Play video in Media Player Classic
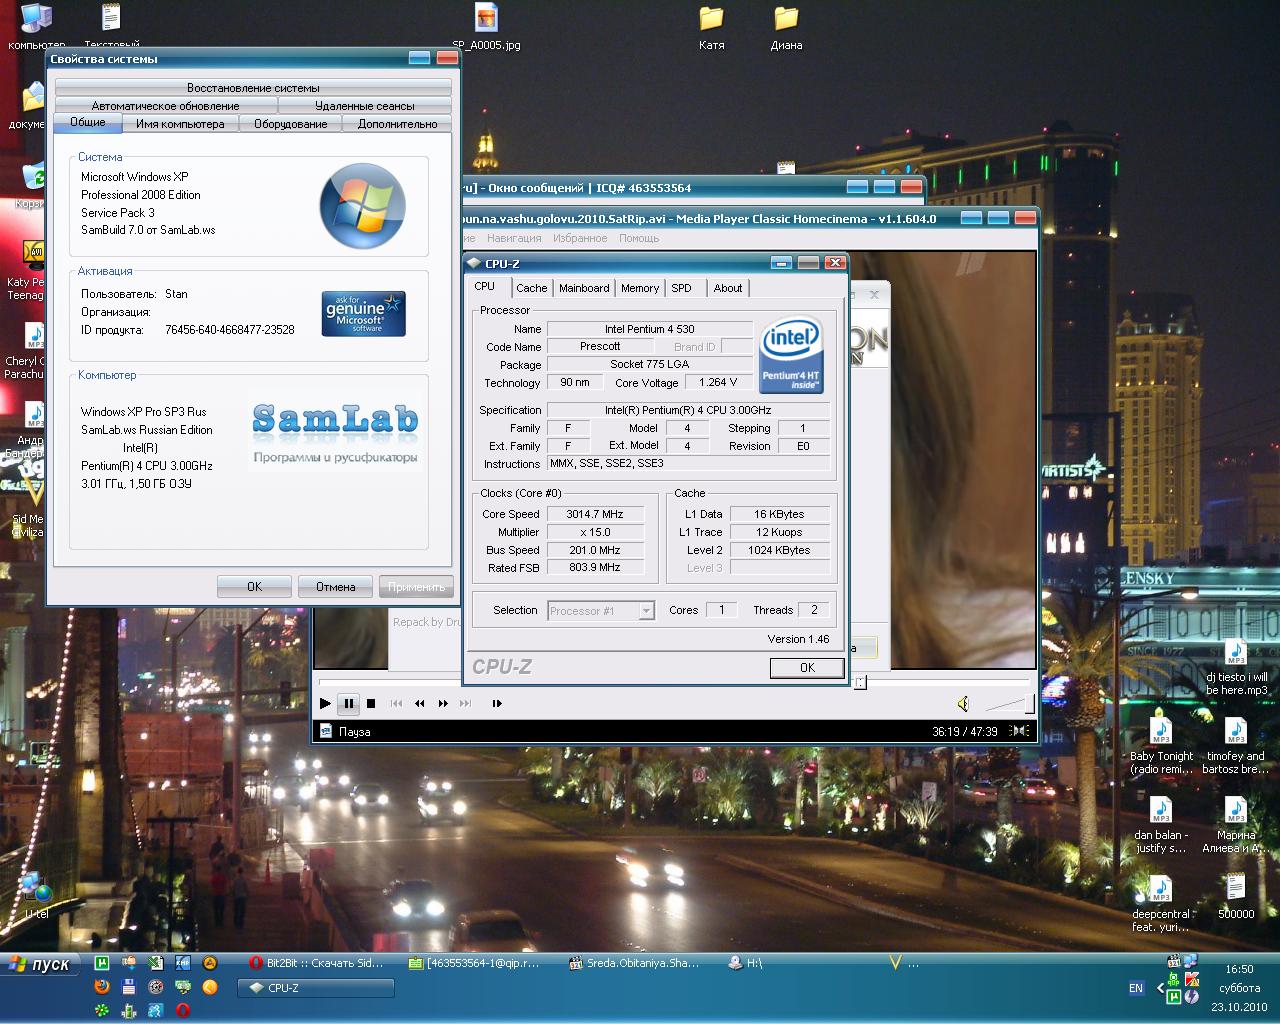 (325, 704)
